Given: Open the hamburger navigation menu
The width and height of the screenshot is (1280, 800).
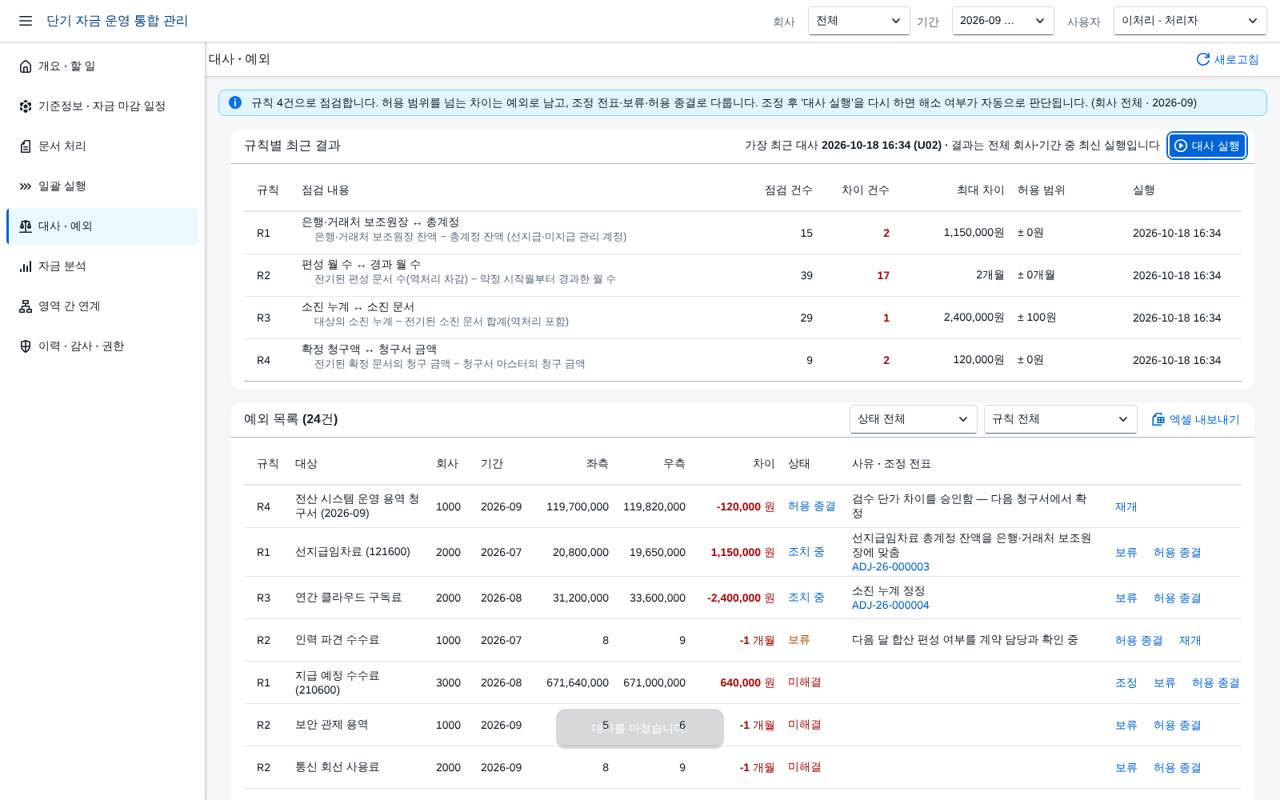Looking at the screenshot, I should coord(25,21).
